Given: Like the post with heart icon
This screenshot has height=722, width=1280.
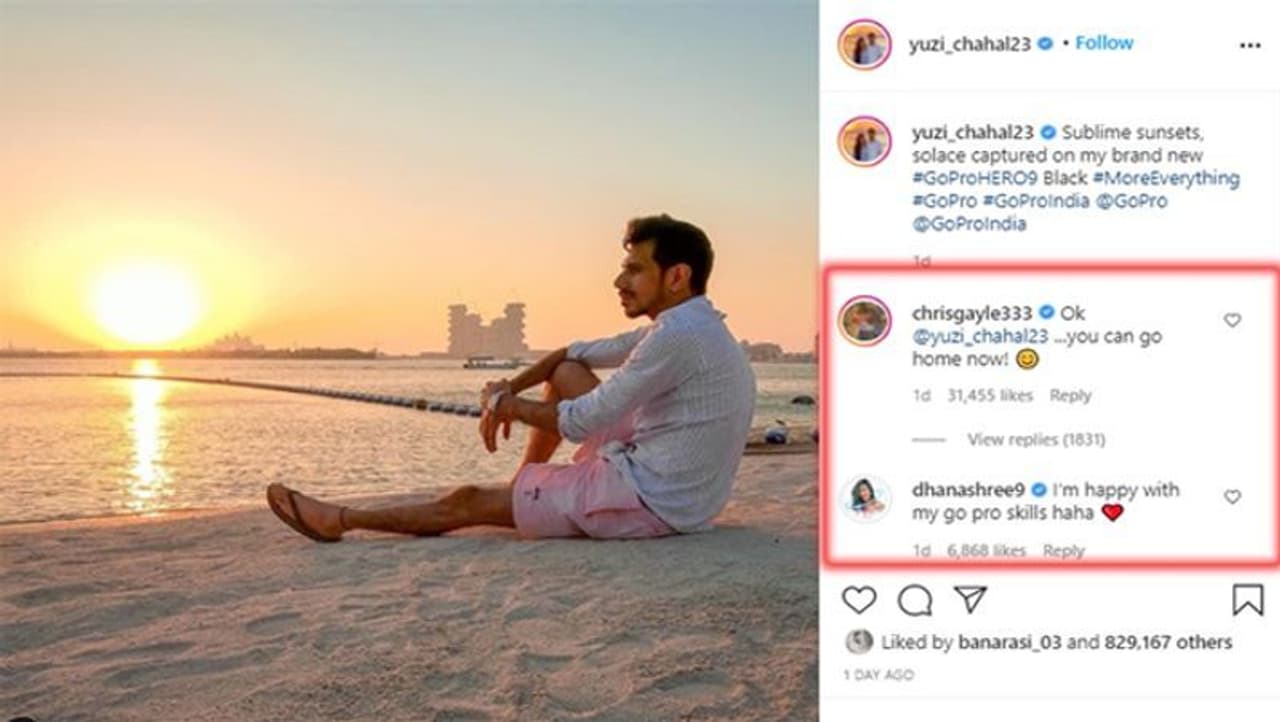Looking at the screenshot, I should [x=858, y=600].
